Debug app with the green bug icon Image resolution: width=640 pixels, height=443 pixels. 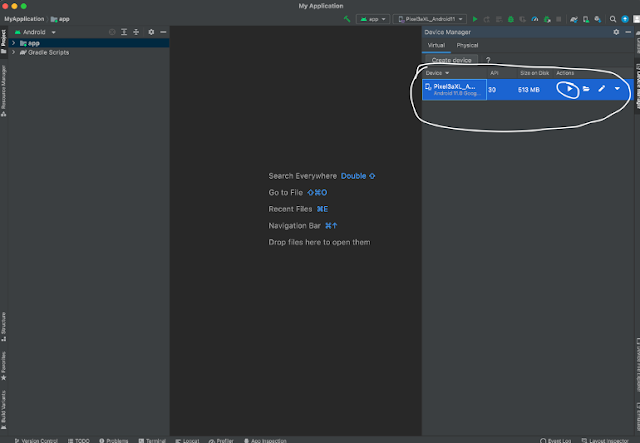coord(511,19)
